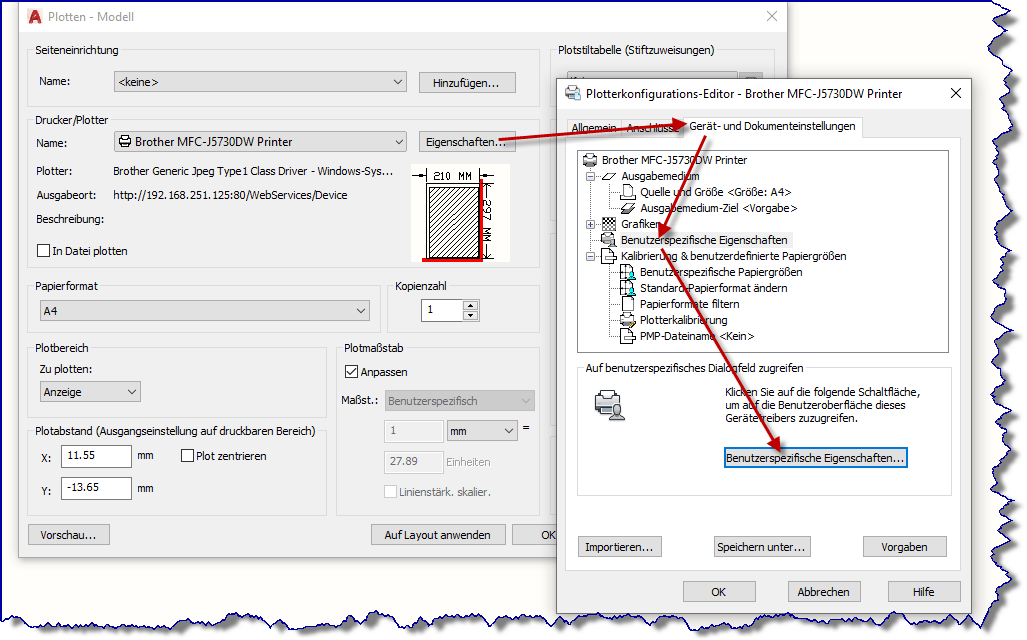Click the paper size preview thumbnail

[x=458, y=214]
